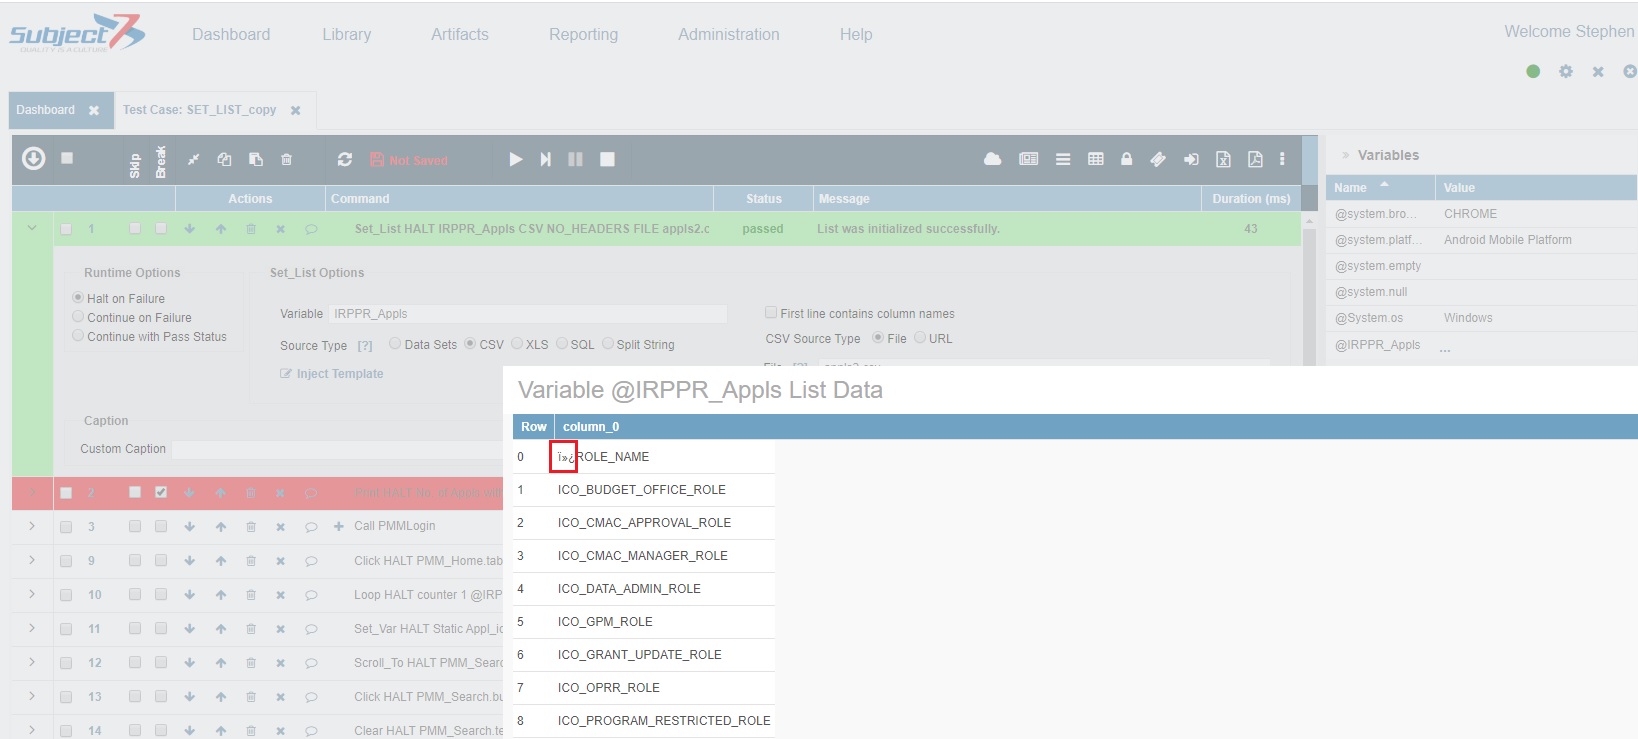Expand step 11 Set_Var row
The image size is (1638, 739).
point(32,628)
